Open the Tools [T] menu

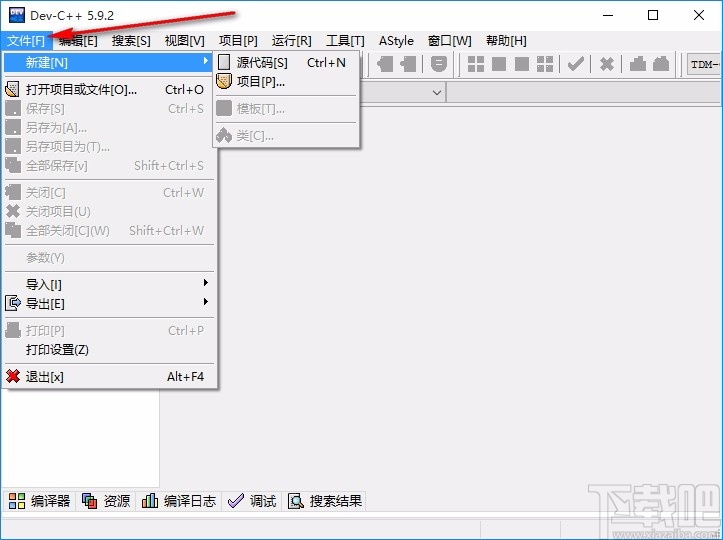[345, 41]
